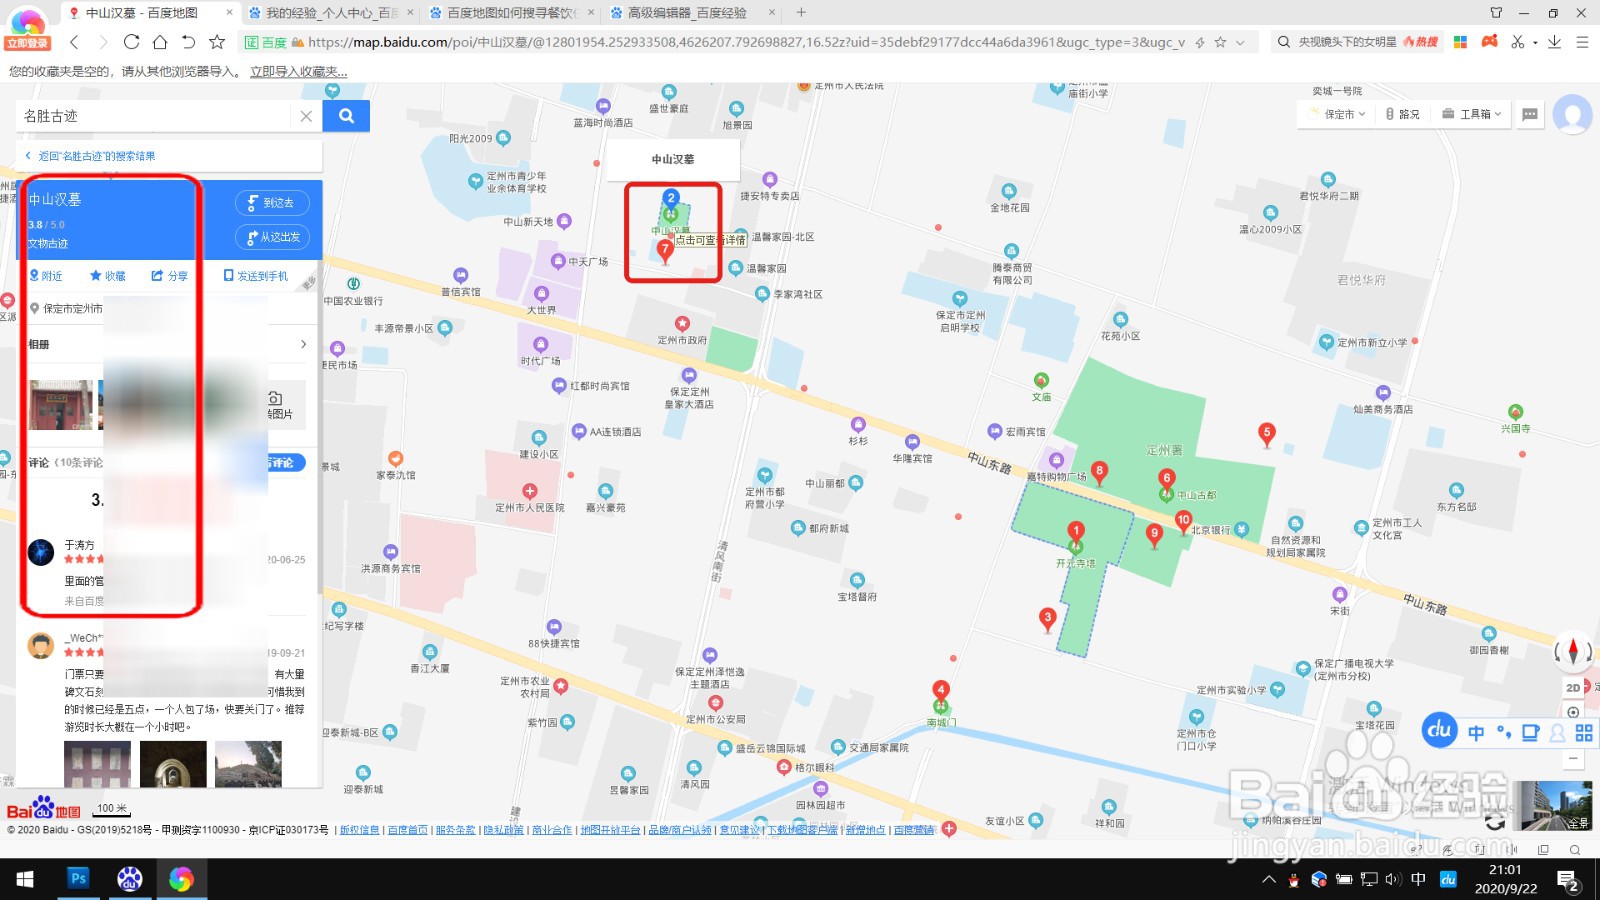Select the 附近 nearby option
The image size is (1600, 900).
point(46,276)
